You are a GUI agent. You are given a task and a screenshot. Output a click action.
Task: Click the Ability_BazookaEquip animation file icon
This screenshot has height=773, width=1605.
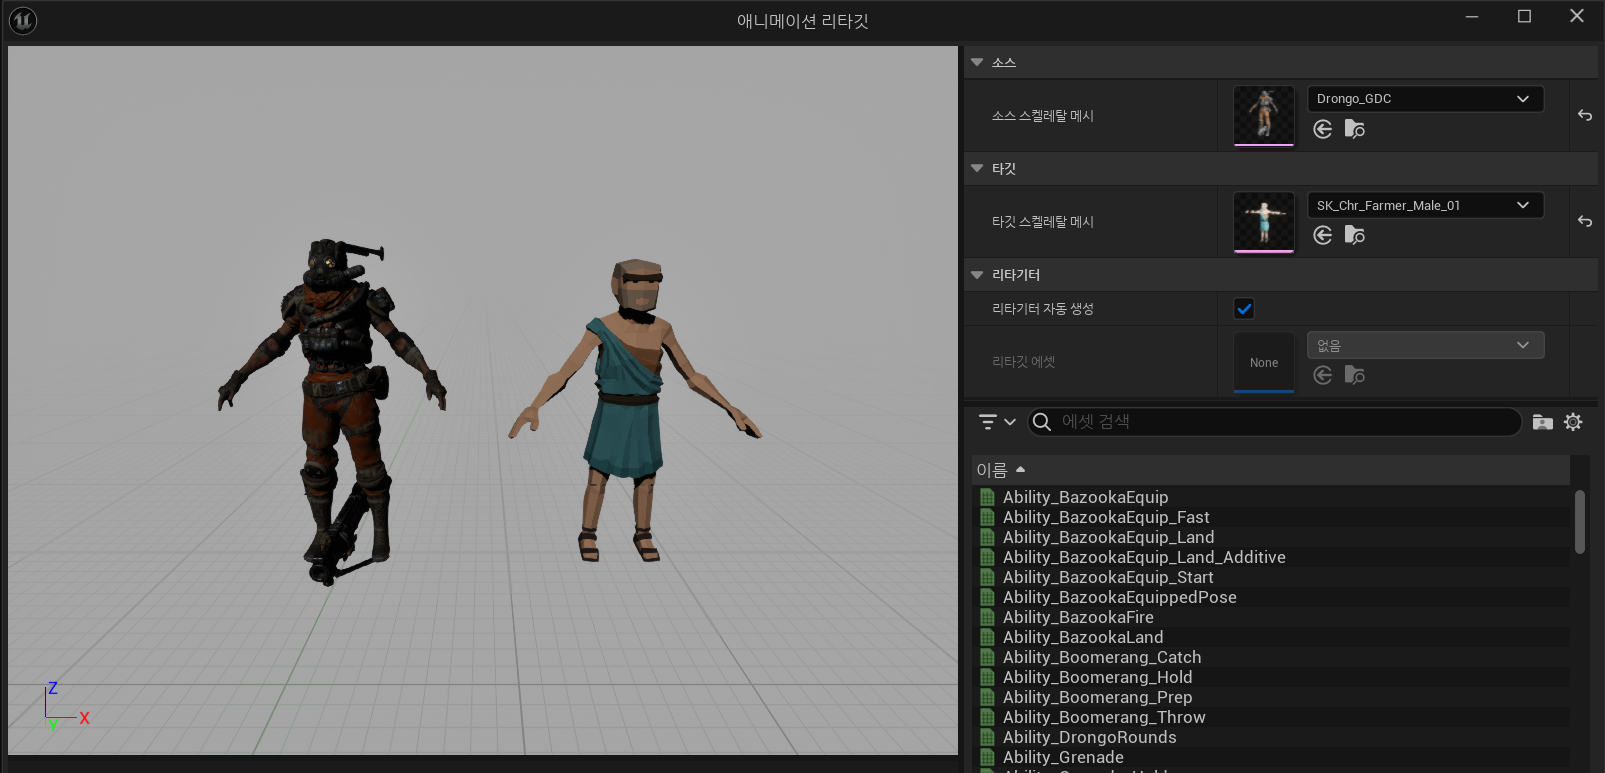coord(987,497)
